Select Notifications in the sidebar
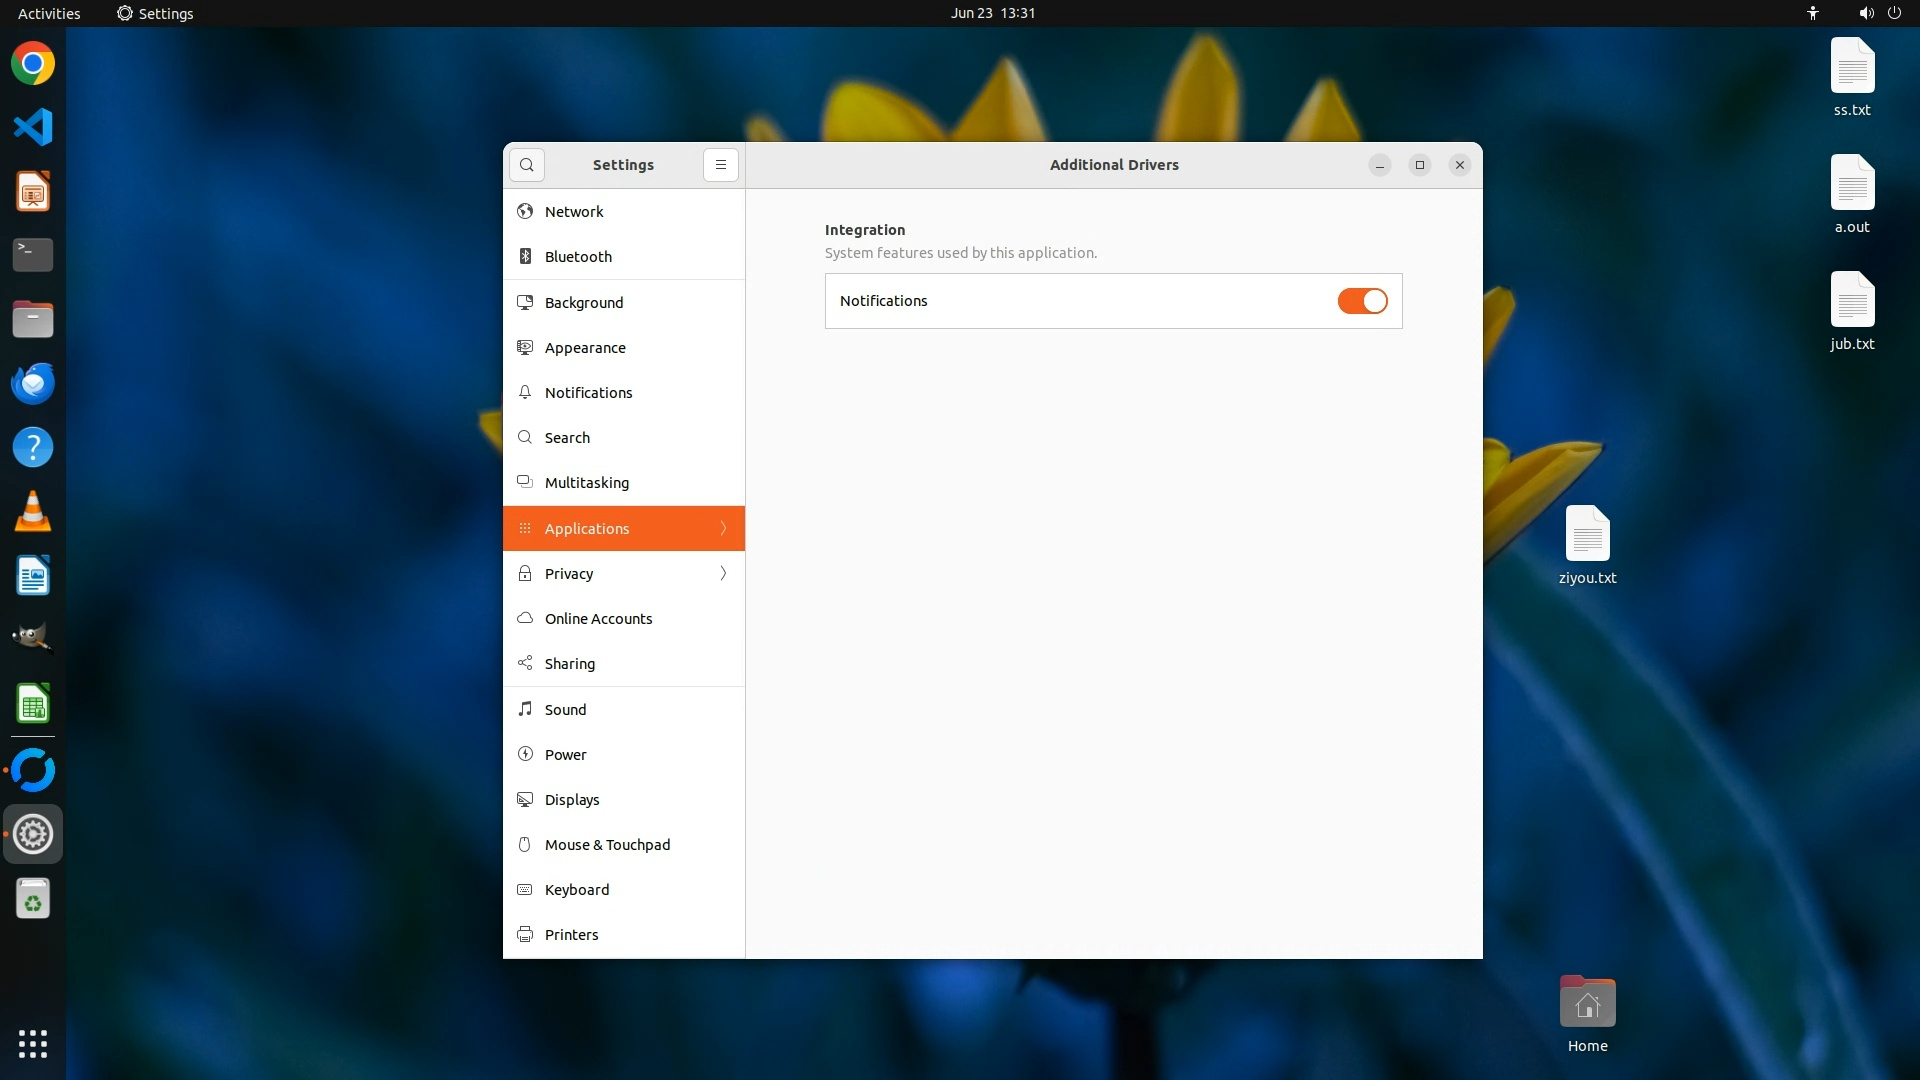The height and width of the screenshot is (1080, 1920). tap(588, 393)
